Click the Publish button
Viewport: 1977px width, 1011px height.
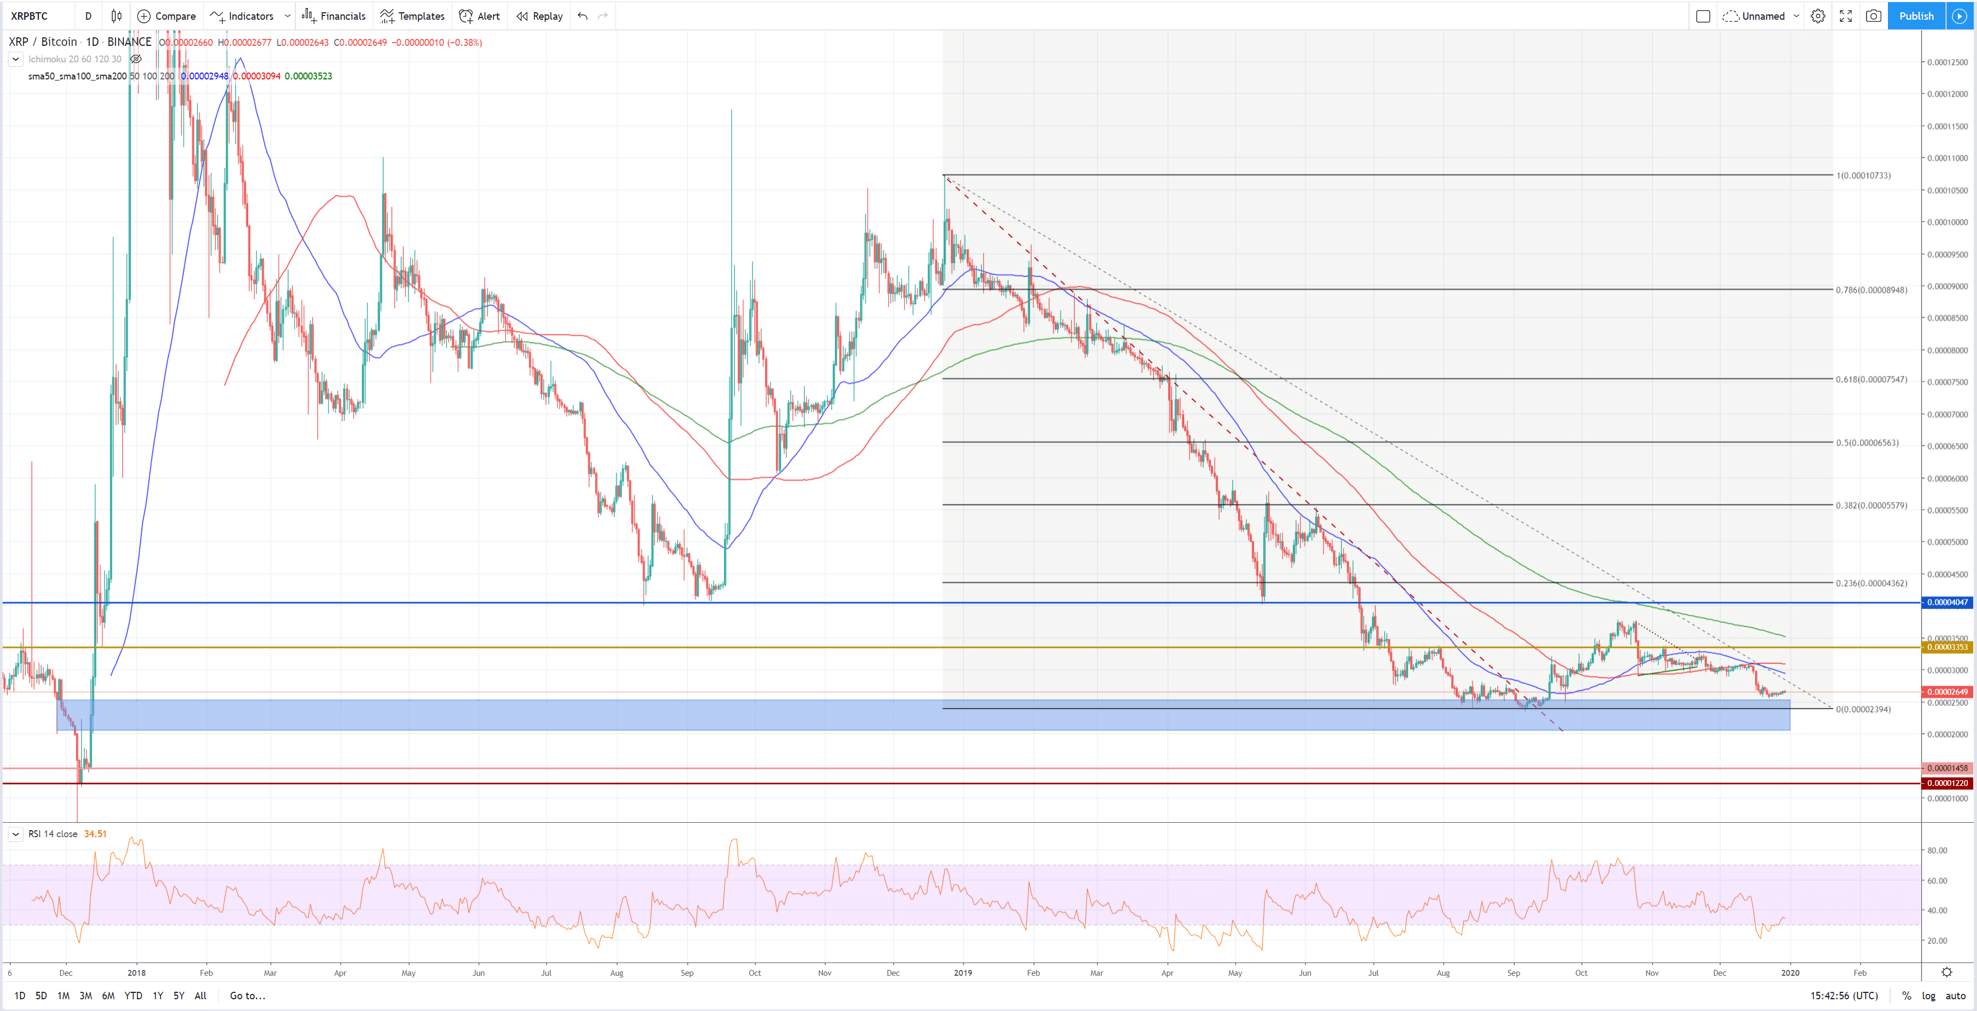click(1916, 16)
